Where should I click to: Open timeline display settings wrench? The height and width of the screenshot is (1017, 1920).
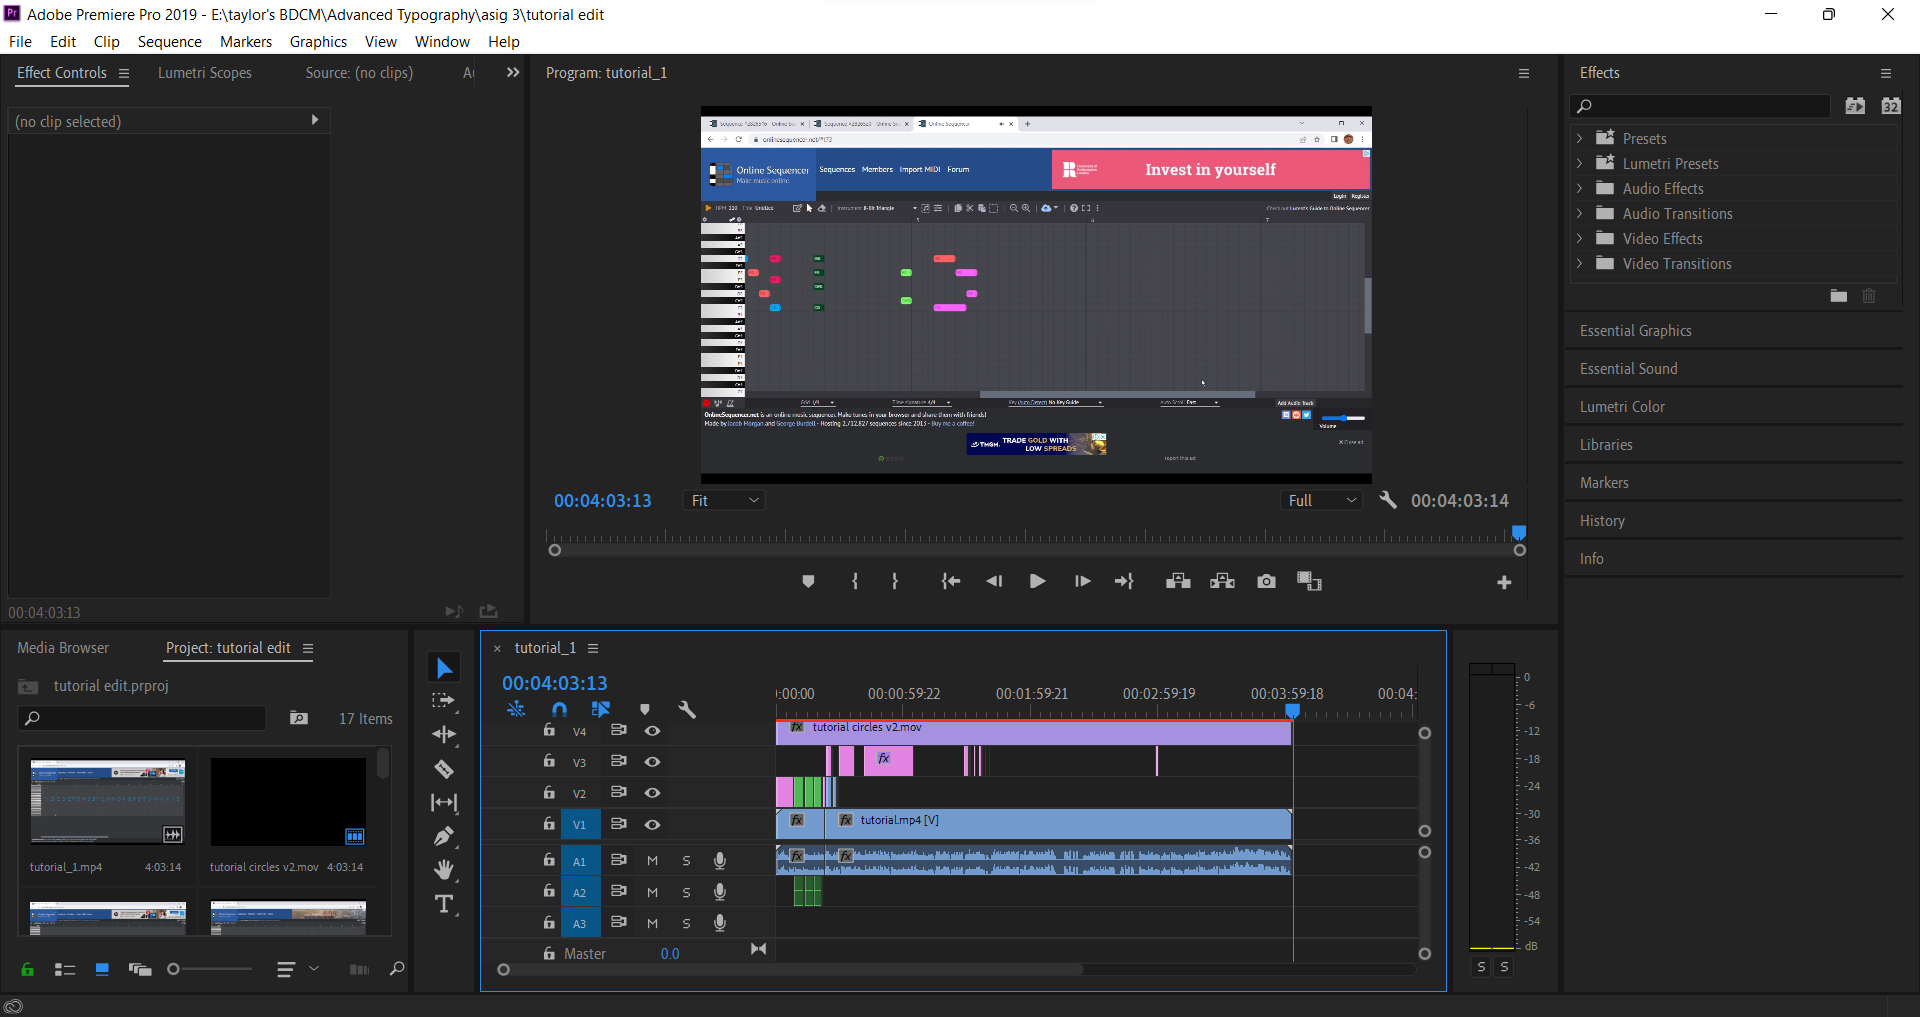(687, 709)
